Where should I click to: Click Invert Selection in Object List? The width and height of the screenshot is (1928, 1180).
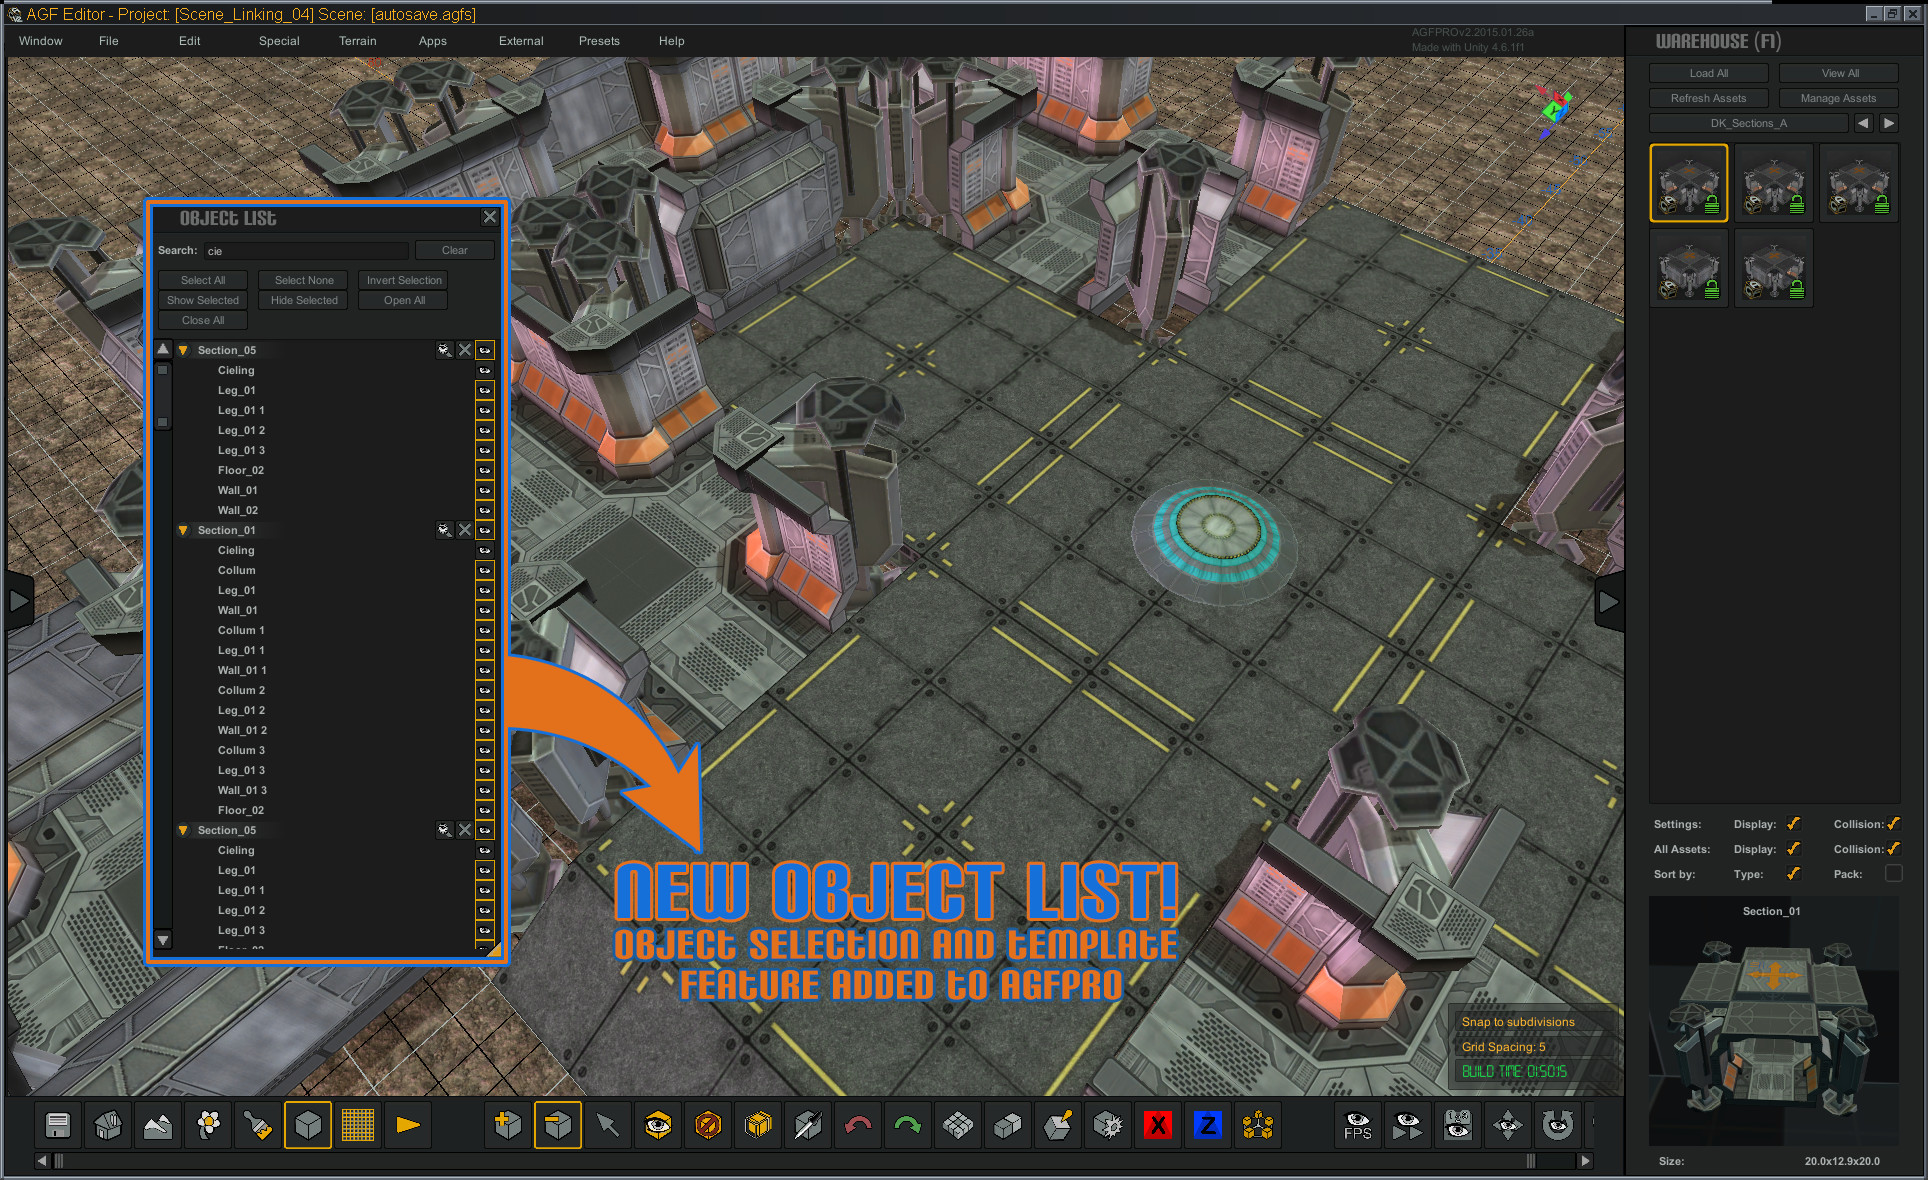pyautogui.click(x=403, y=280)
